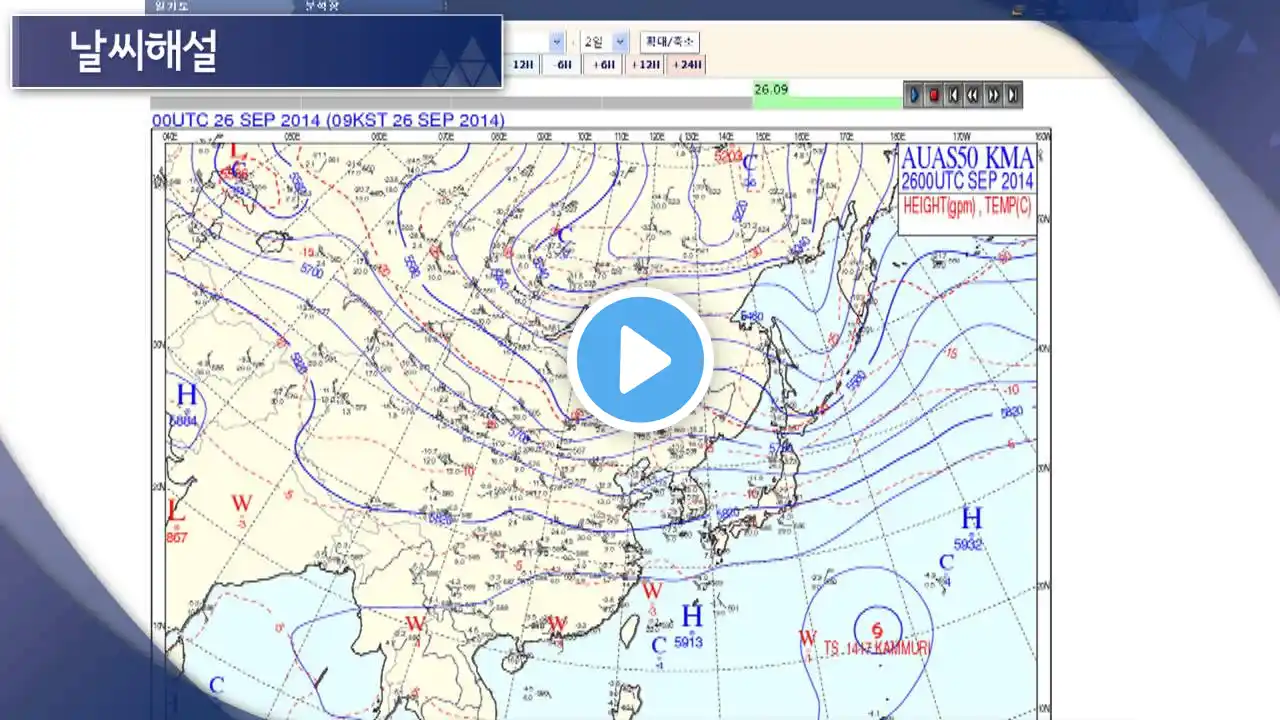Open the 2일 day dropdown
The width and height of the screenshot is (1280, 720).
pyautogui.click(x=603, y=42)
